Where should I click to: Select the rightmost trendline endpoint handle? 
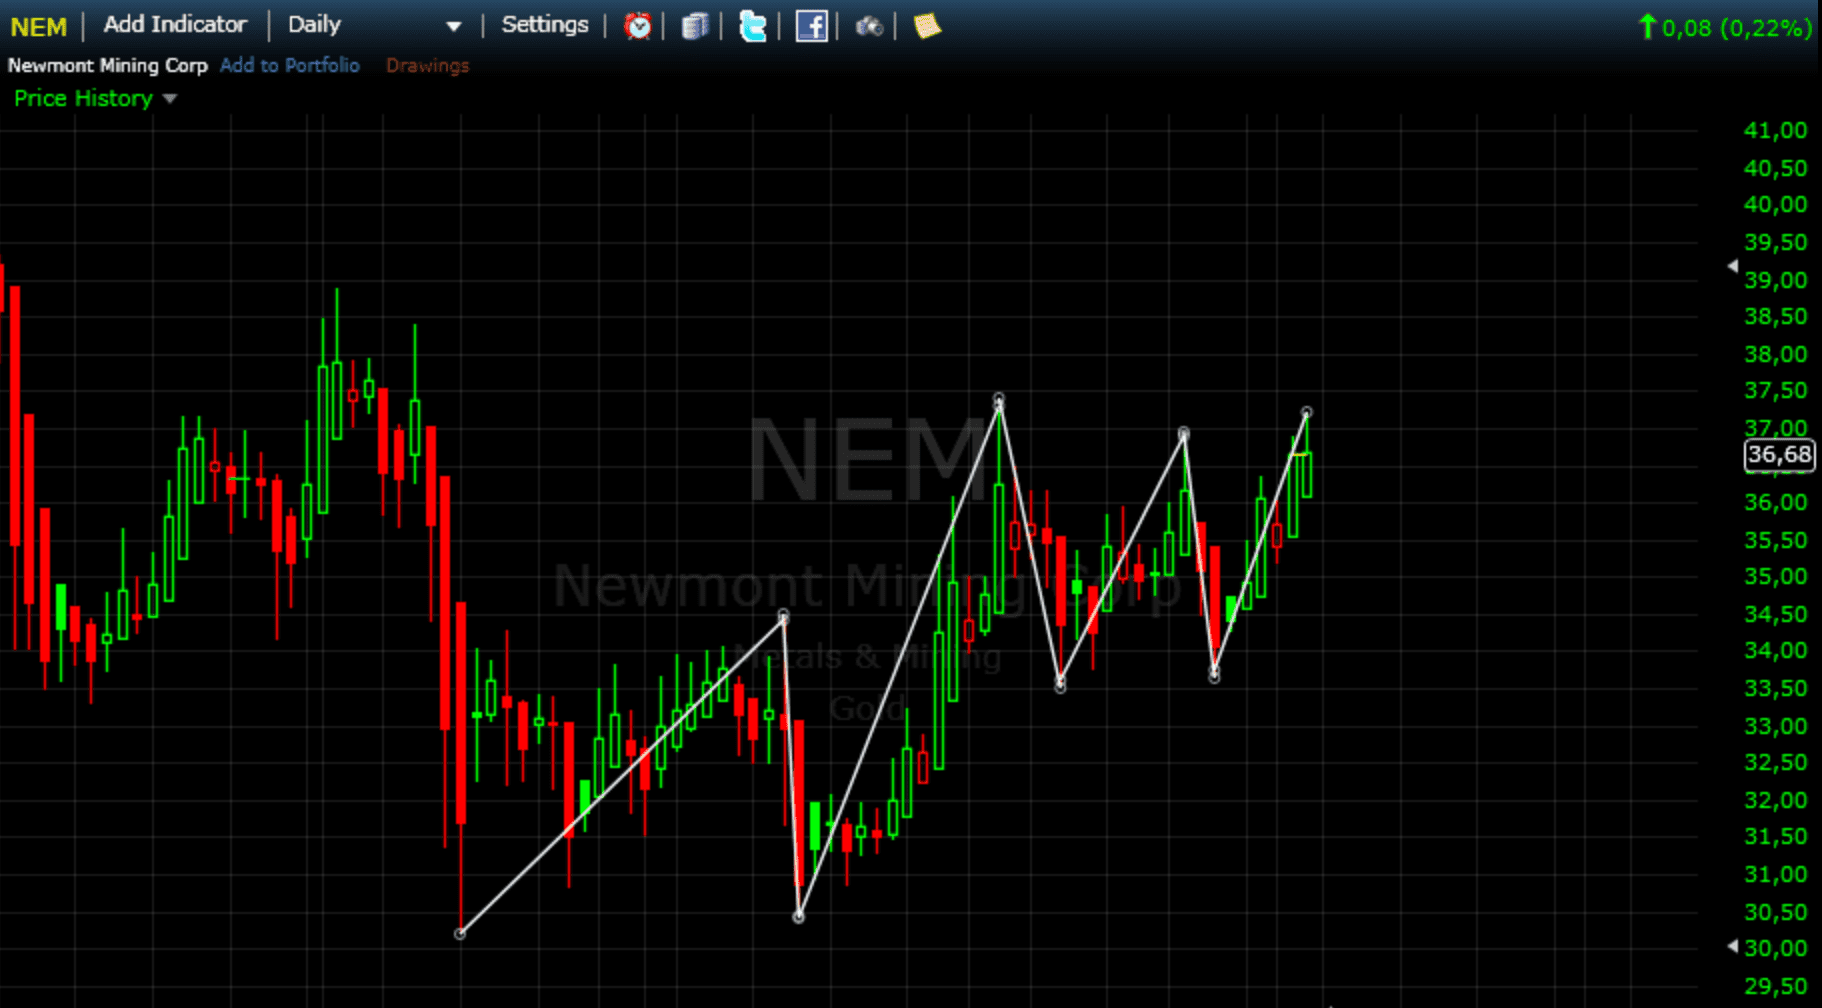1306,412
